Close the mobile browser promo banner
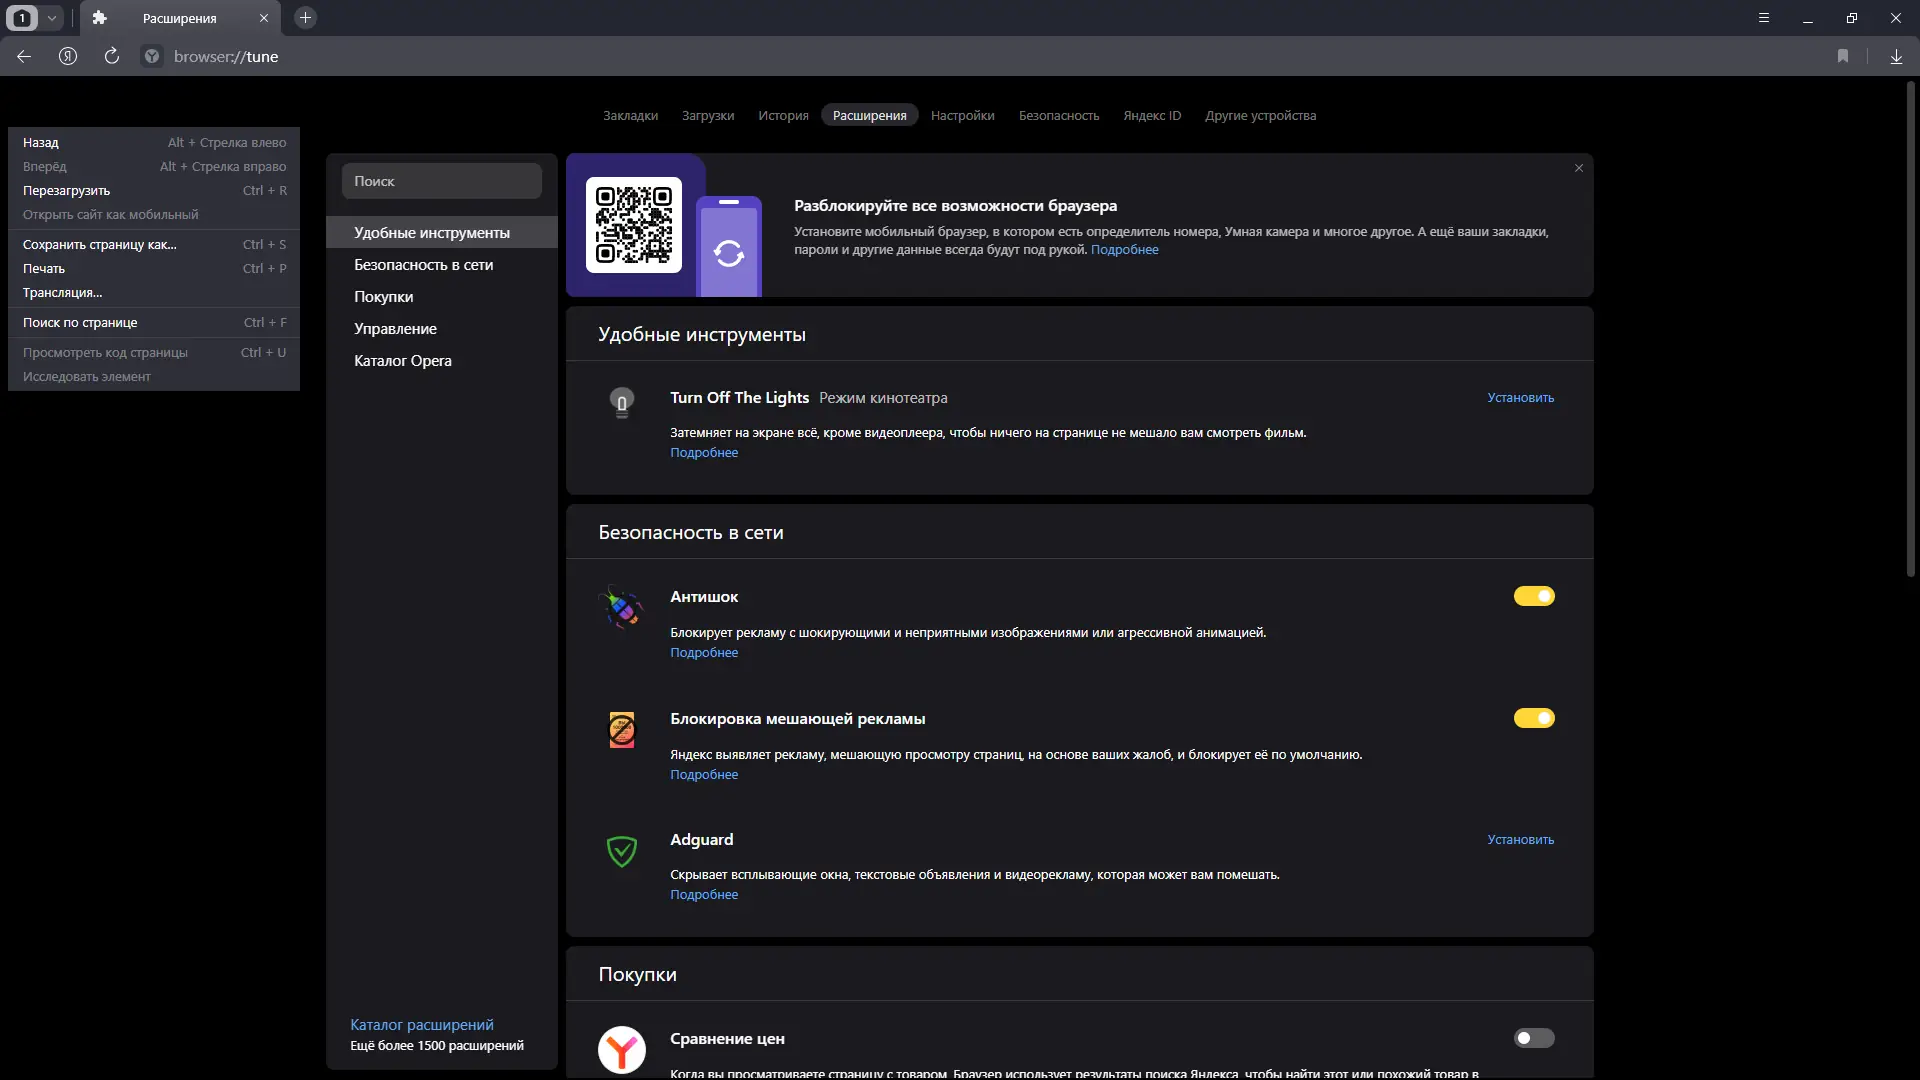Image resolution: width=1920 pixels, height=1080 pixels. [x=1579, y=168]
